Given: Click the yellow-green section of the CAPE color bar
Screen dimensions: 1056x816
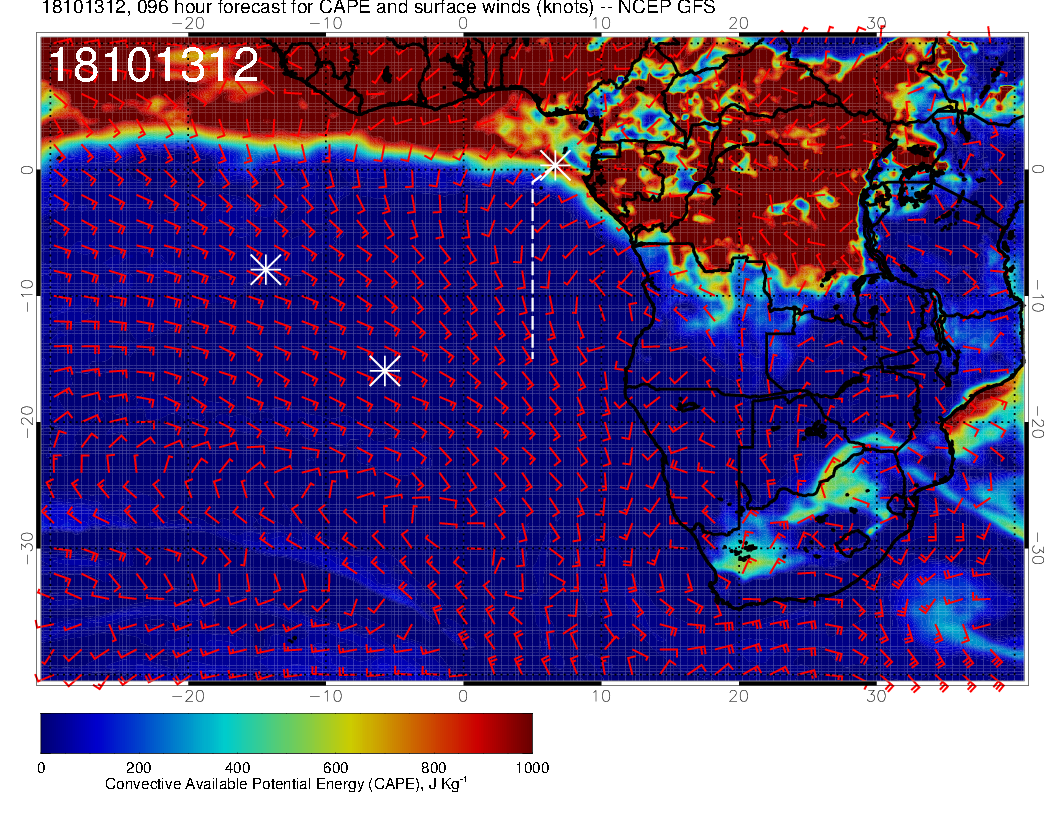Looking at the screenshot, I should [337, 733].
